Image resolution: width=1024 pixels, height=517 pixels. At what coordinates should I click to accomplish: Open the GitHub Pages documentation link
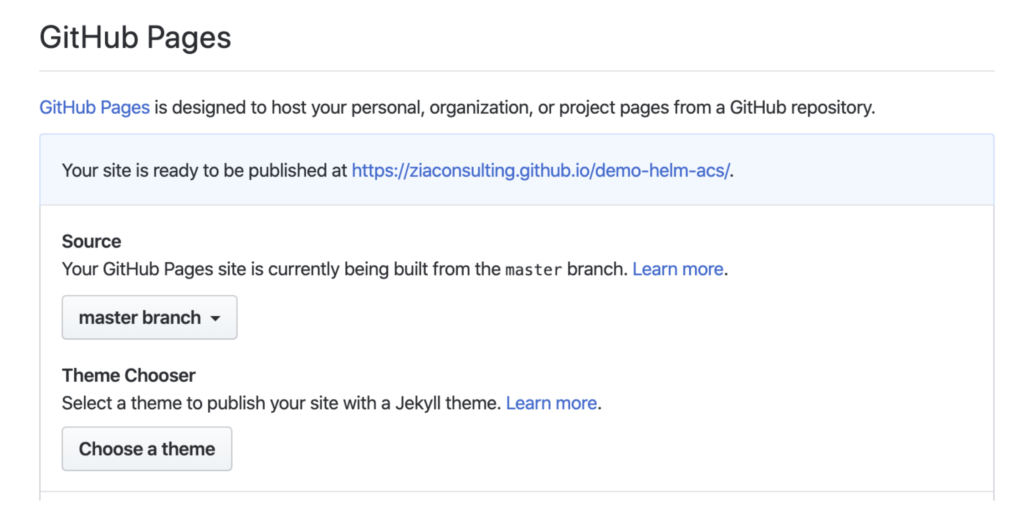(95, 107)
